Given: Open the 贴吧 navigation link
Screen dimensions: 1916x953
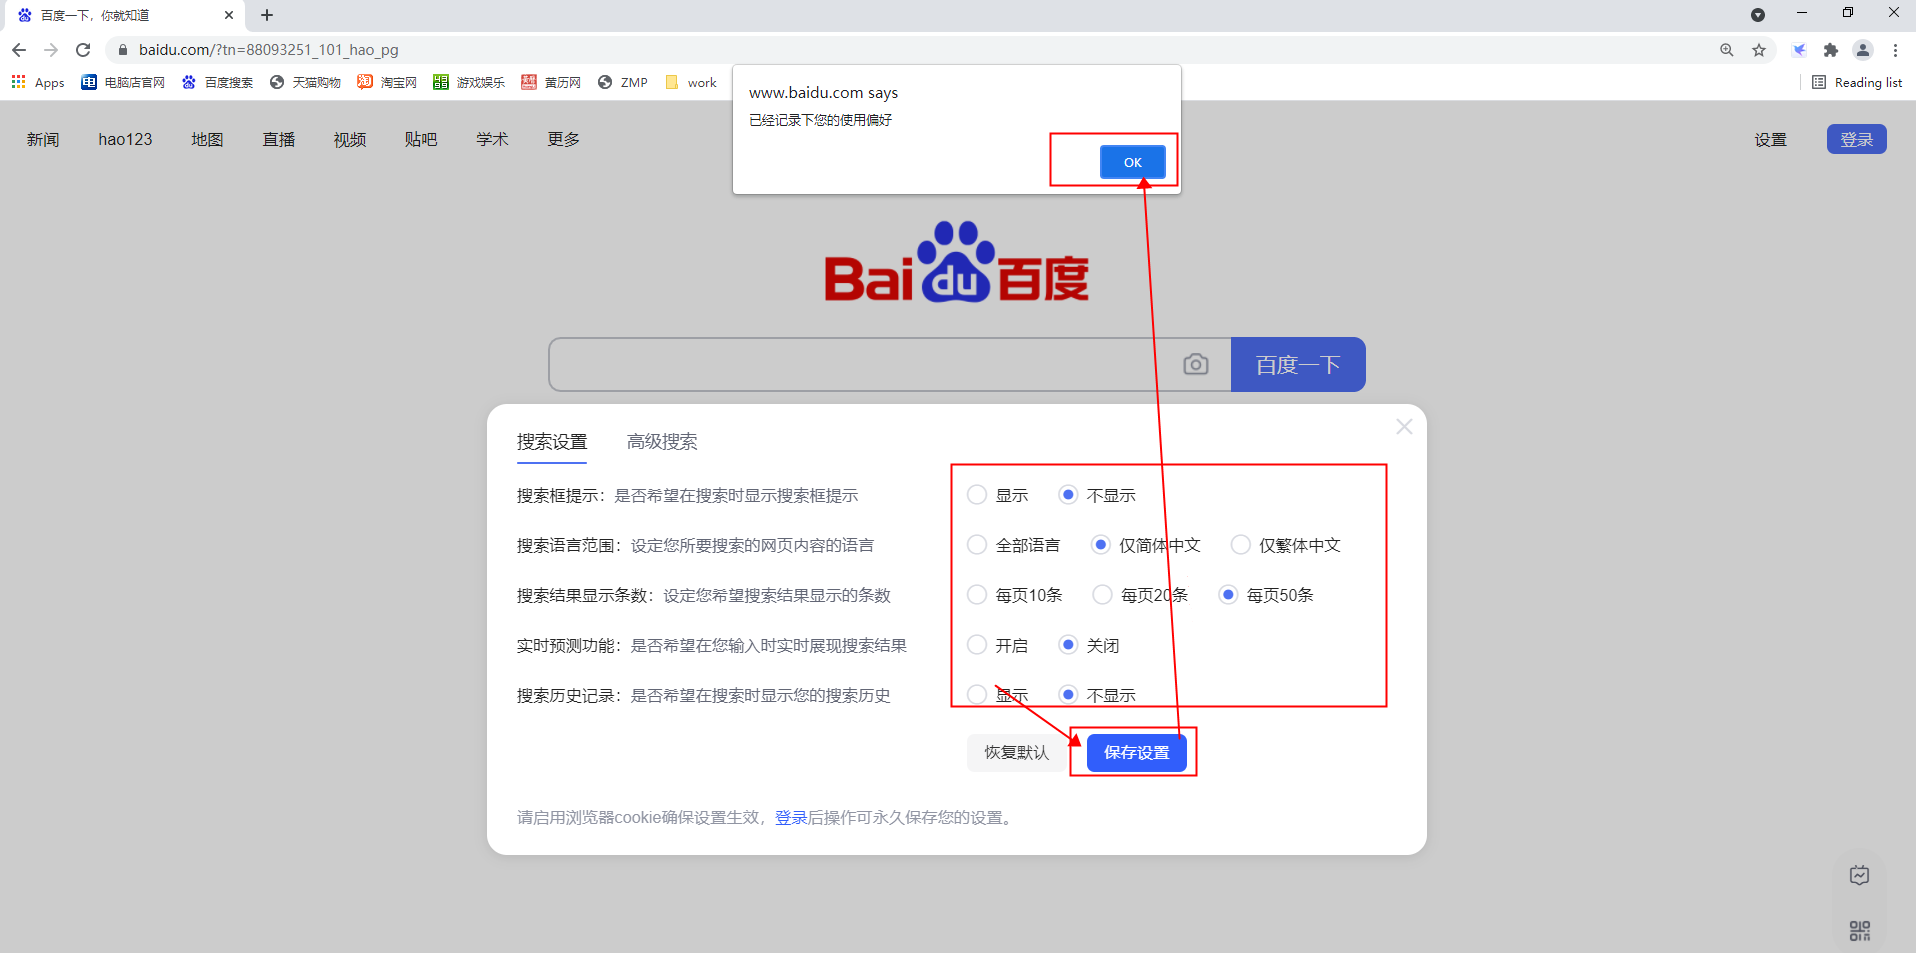Looking at the screenshot, I should pyautogui.click(x=421, y=139).
